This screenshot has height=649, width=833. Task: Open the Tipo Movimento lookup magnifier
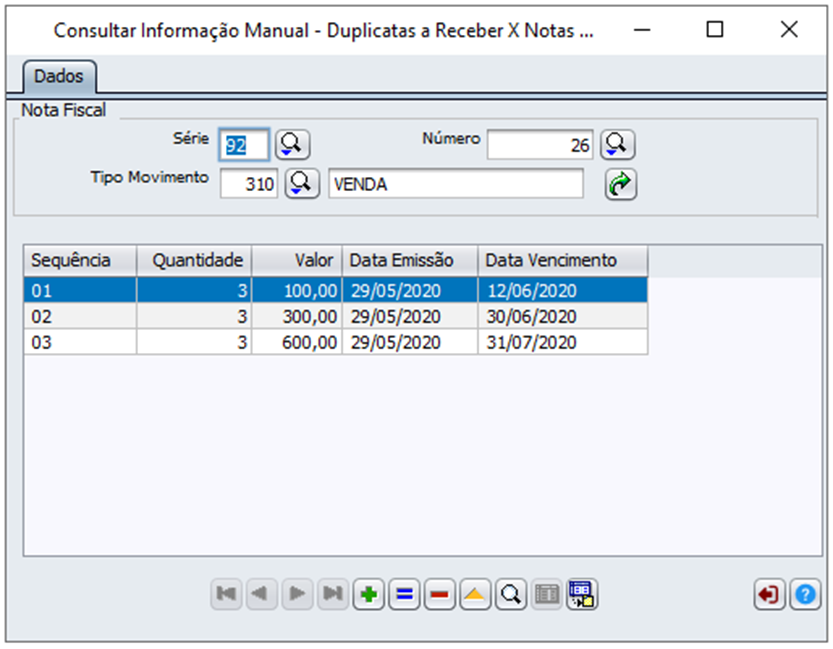click(302, 184)
